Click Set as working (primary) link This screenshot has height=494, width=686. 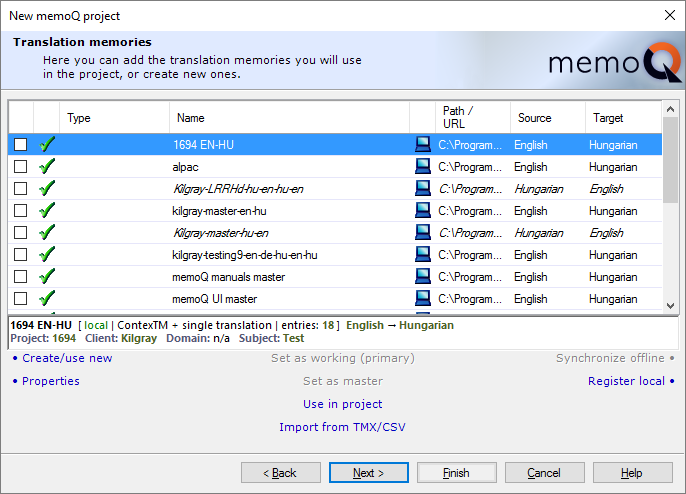coord(343,358)
